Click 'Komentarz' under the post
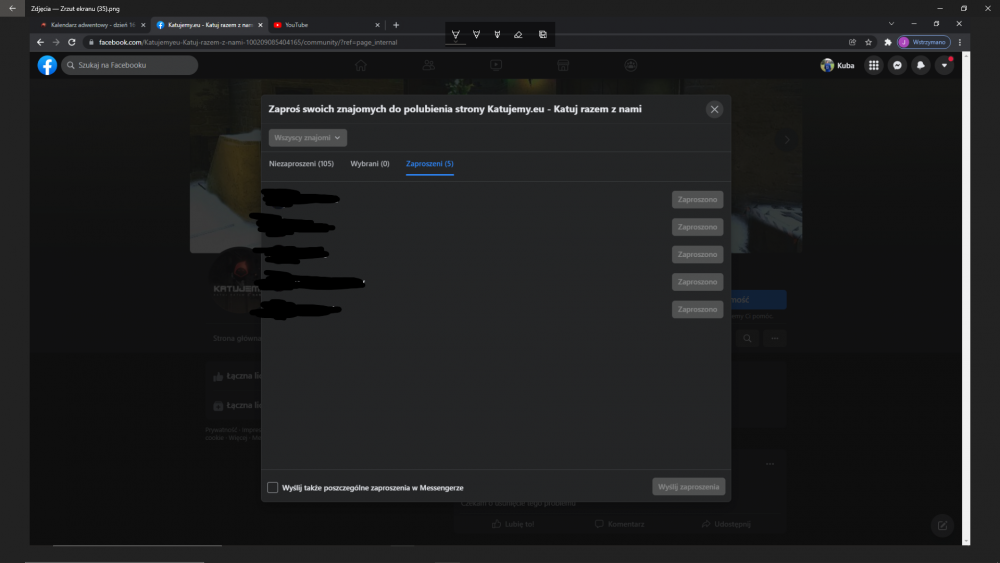Screen dimensions: 1000x563 pos(620,524)
